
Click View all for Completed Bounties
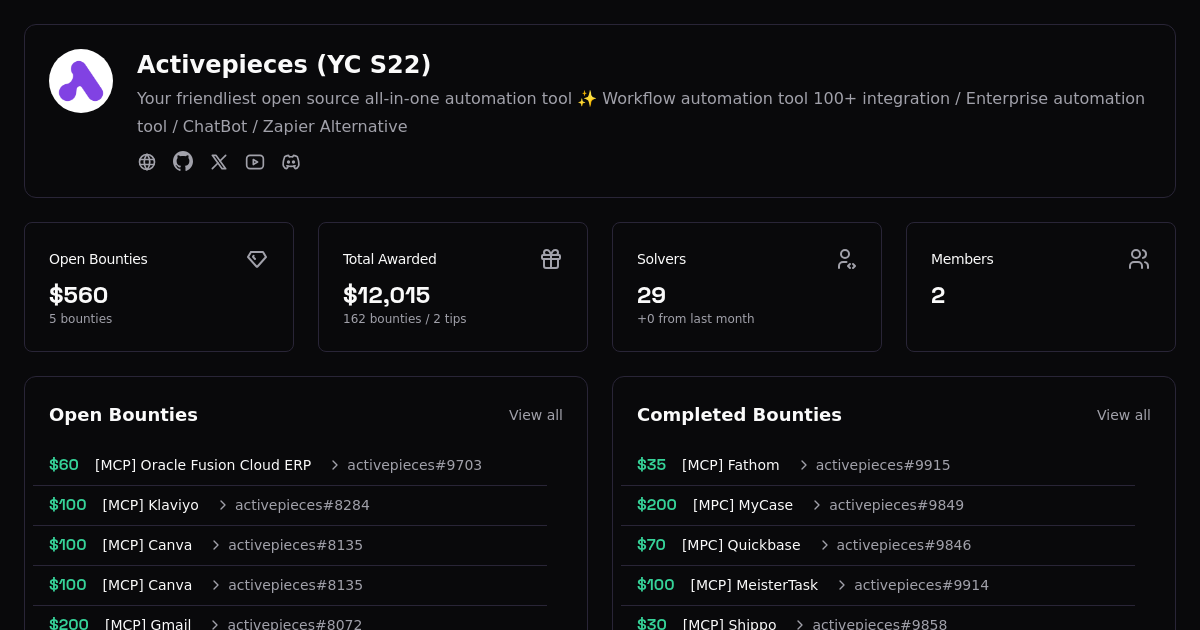(1124, 415)
